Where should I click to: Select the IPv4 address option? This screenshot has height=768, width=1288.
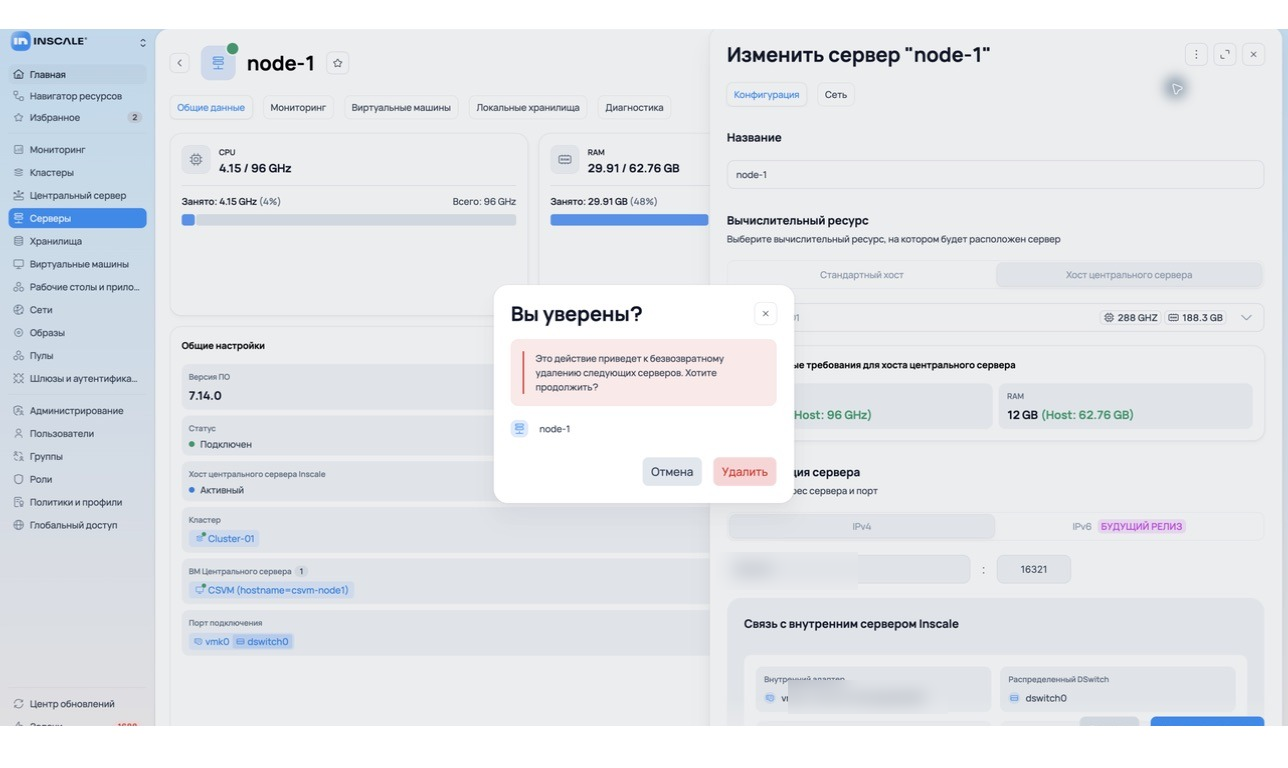(x=862, y=526)
